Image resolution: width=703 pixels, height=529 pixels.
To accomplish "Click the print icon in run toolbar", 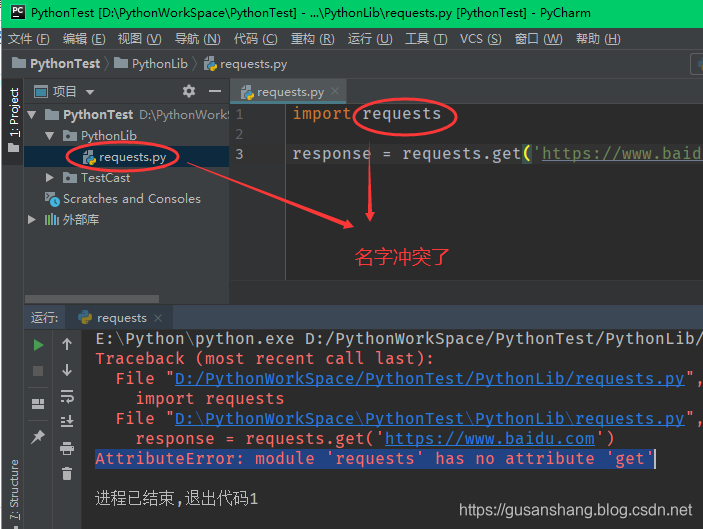I will [67, 448].
